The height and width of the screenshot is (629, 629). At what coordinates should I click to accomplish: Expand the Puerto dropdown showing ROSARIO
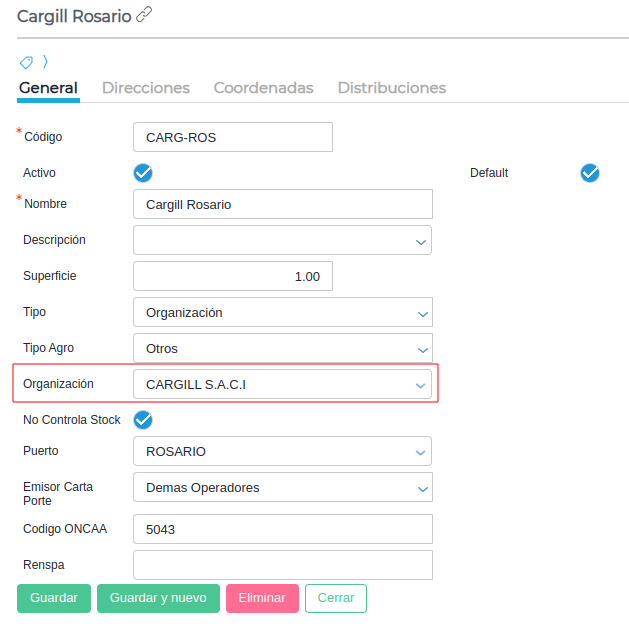[282, 452]
